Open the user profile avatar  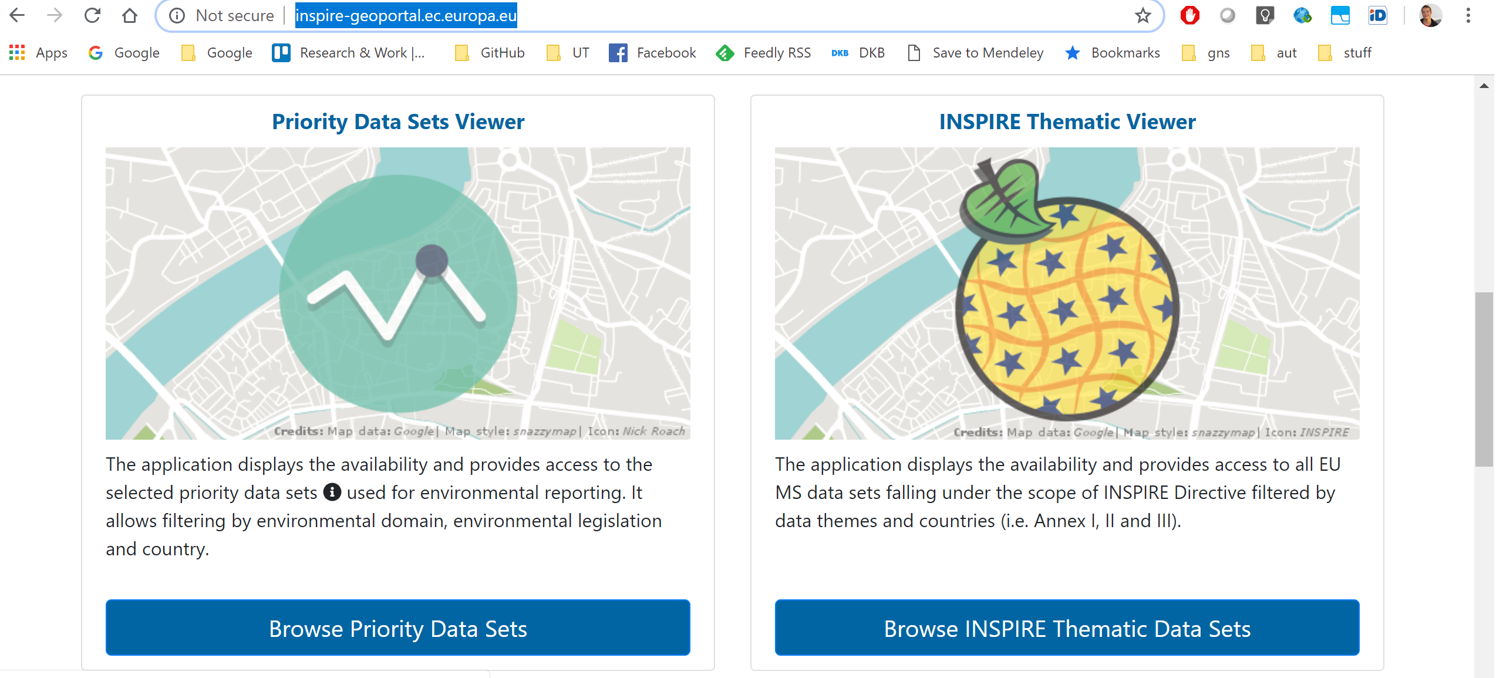click(1430, 16)
